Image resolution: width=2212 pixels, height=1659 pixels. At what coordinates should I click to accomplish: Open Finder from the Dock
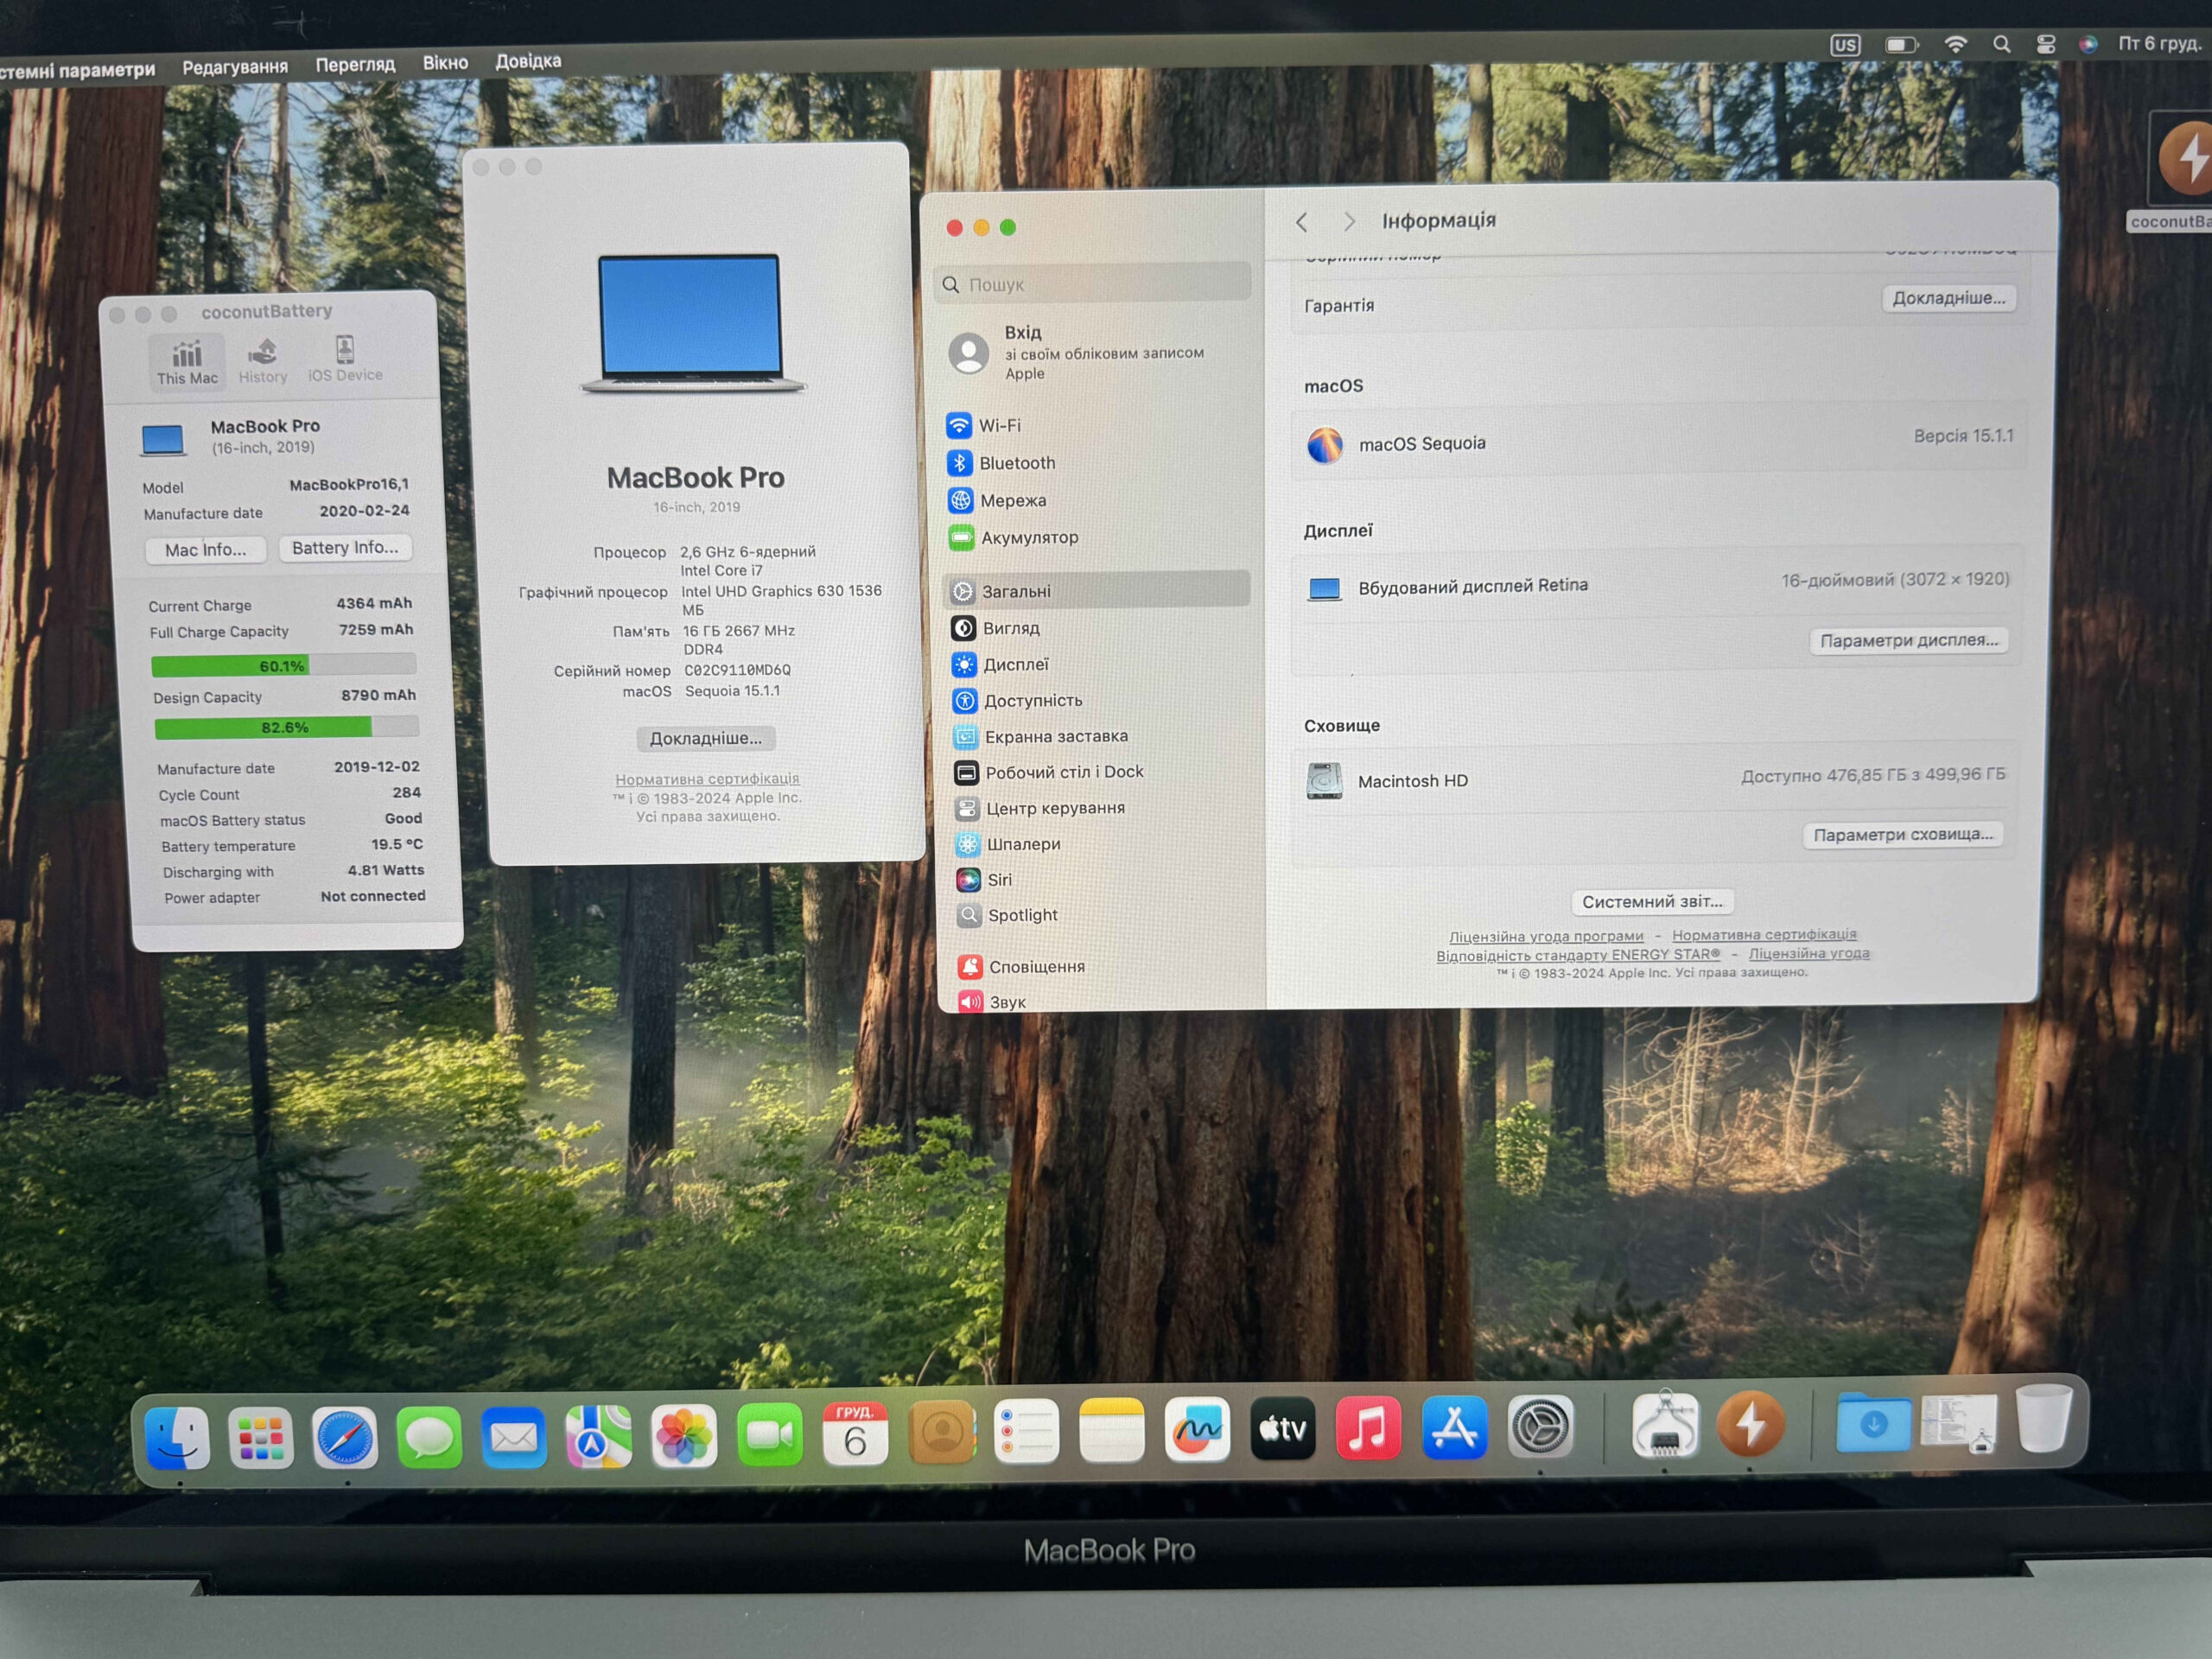click(177, 1439)
